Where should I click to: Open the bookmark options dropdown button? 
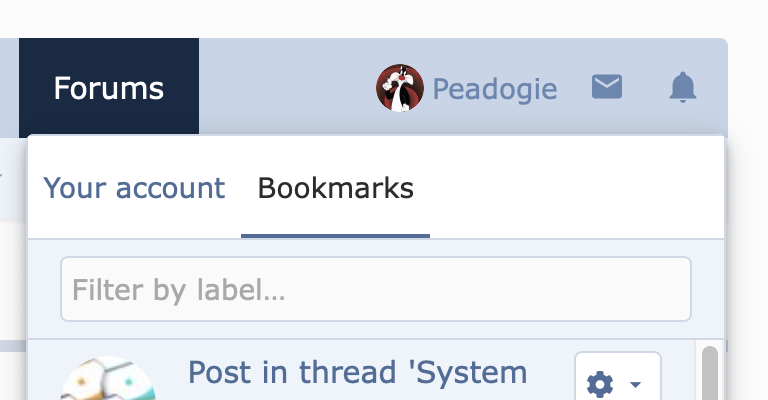pos(618,376)
